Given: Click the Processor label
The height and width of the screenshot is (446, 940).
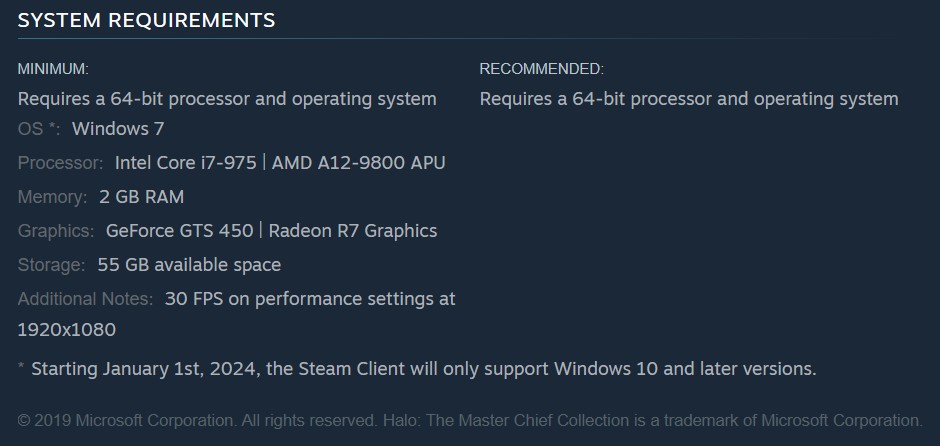Looking at the screenshot, I should 61,163.
